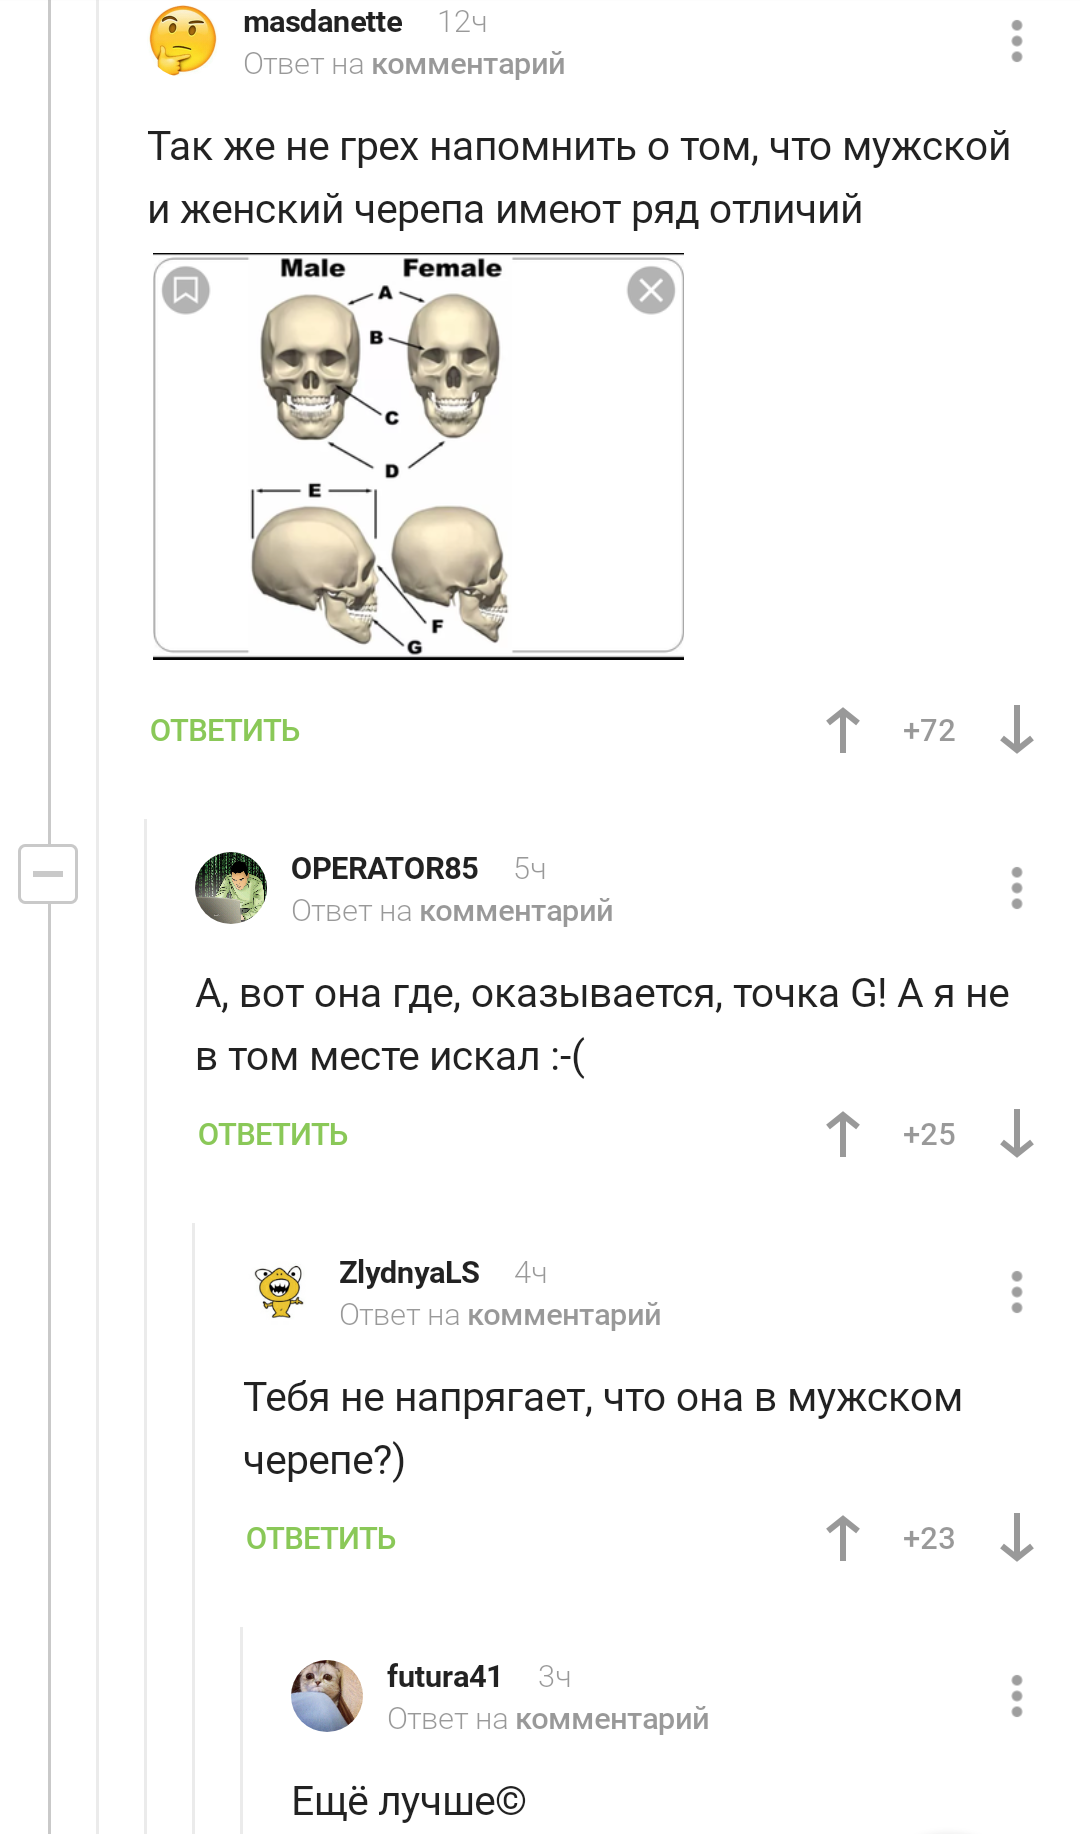Open three-dot menu for OPERATOR85's comment
Viewport: 1080px width, 1834px height.
click(x=1016, y=888)
